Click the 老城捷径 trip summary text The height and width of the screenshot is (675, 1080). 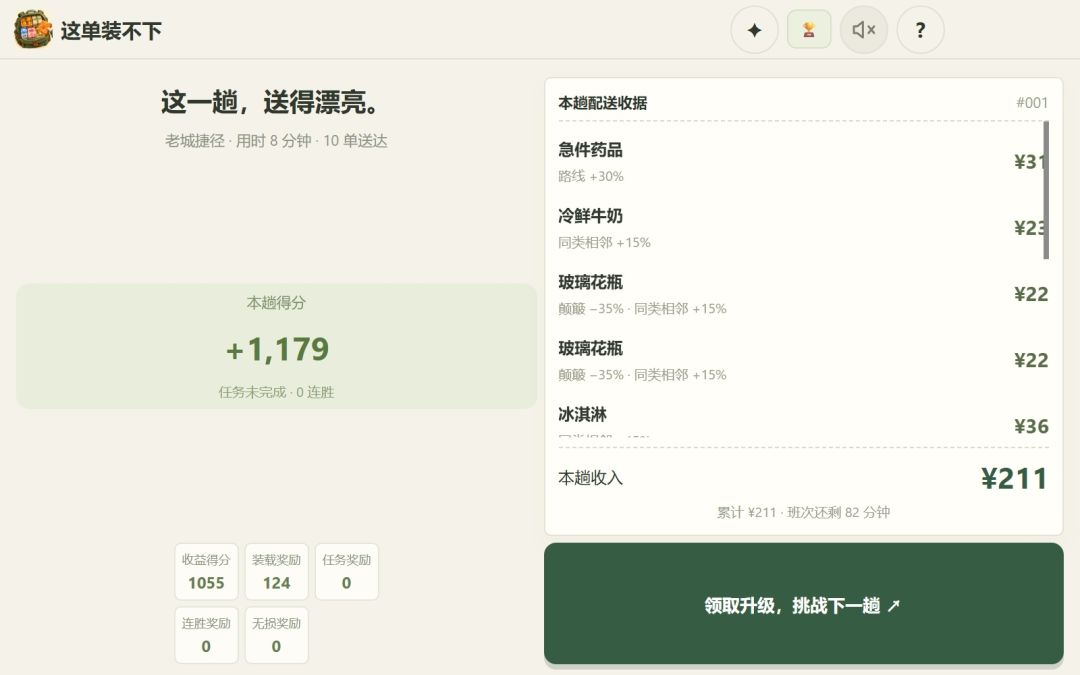pyautogui.click(x=276, y=141)
